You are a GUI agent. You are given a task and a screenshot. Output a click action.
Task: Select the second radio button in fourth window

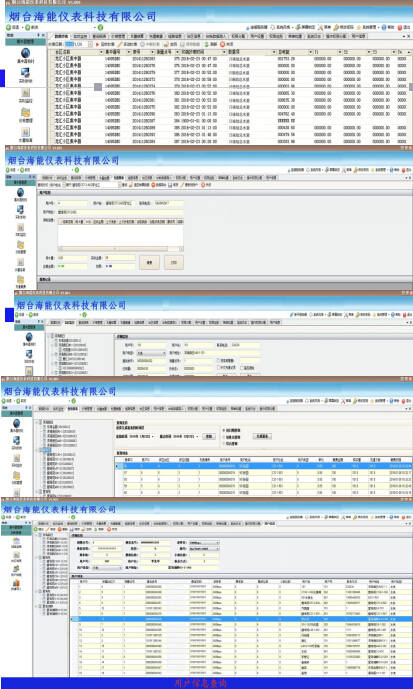(224, 438)
